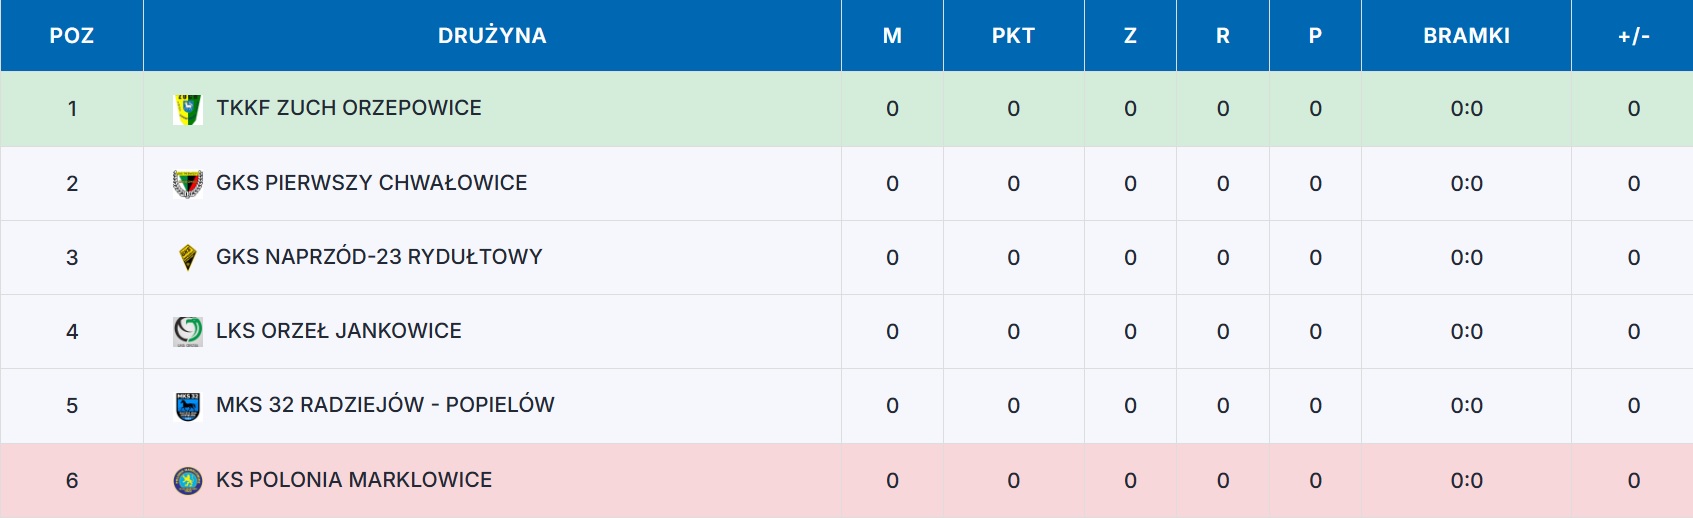Click the KS Polonia Marklowice club badge

click(x=187, y=481)
